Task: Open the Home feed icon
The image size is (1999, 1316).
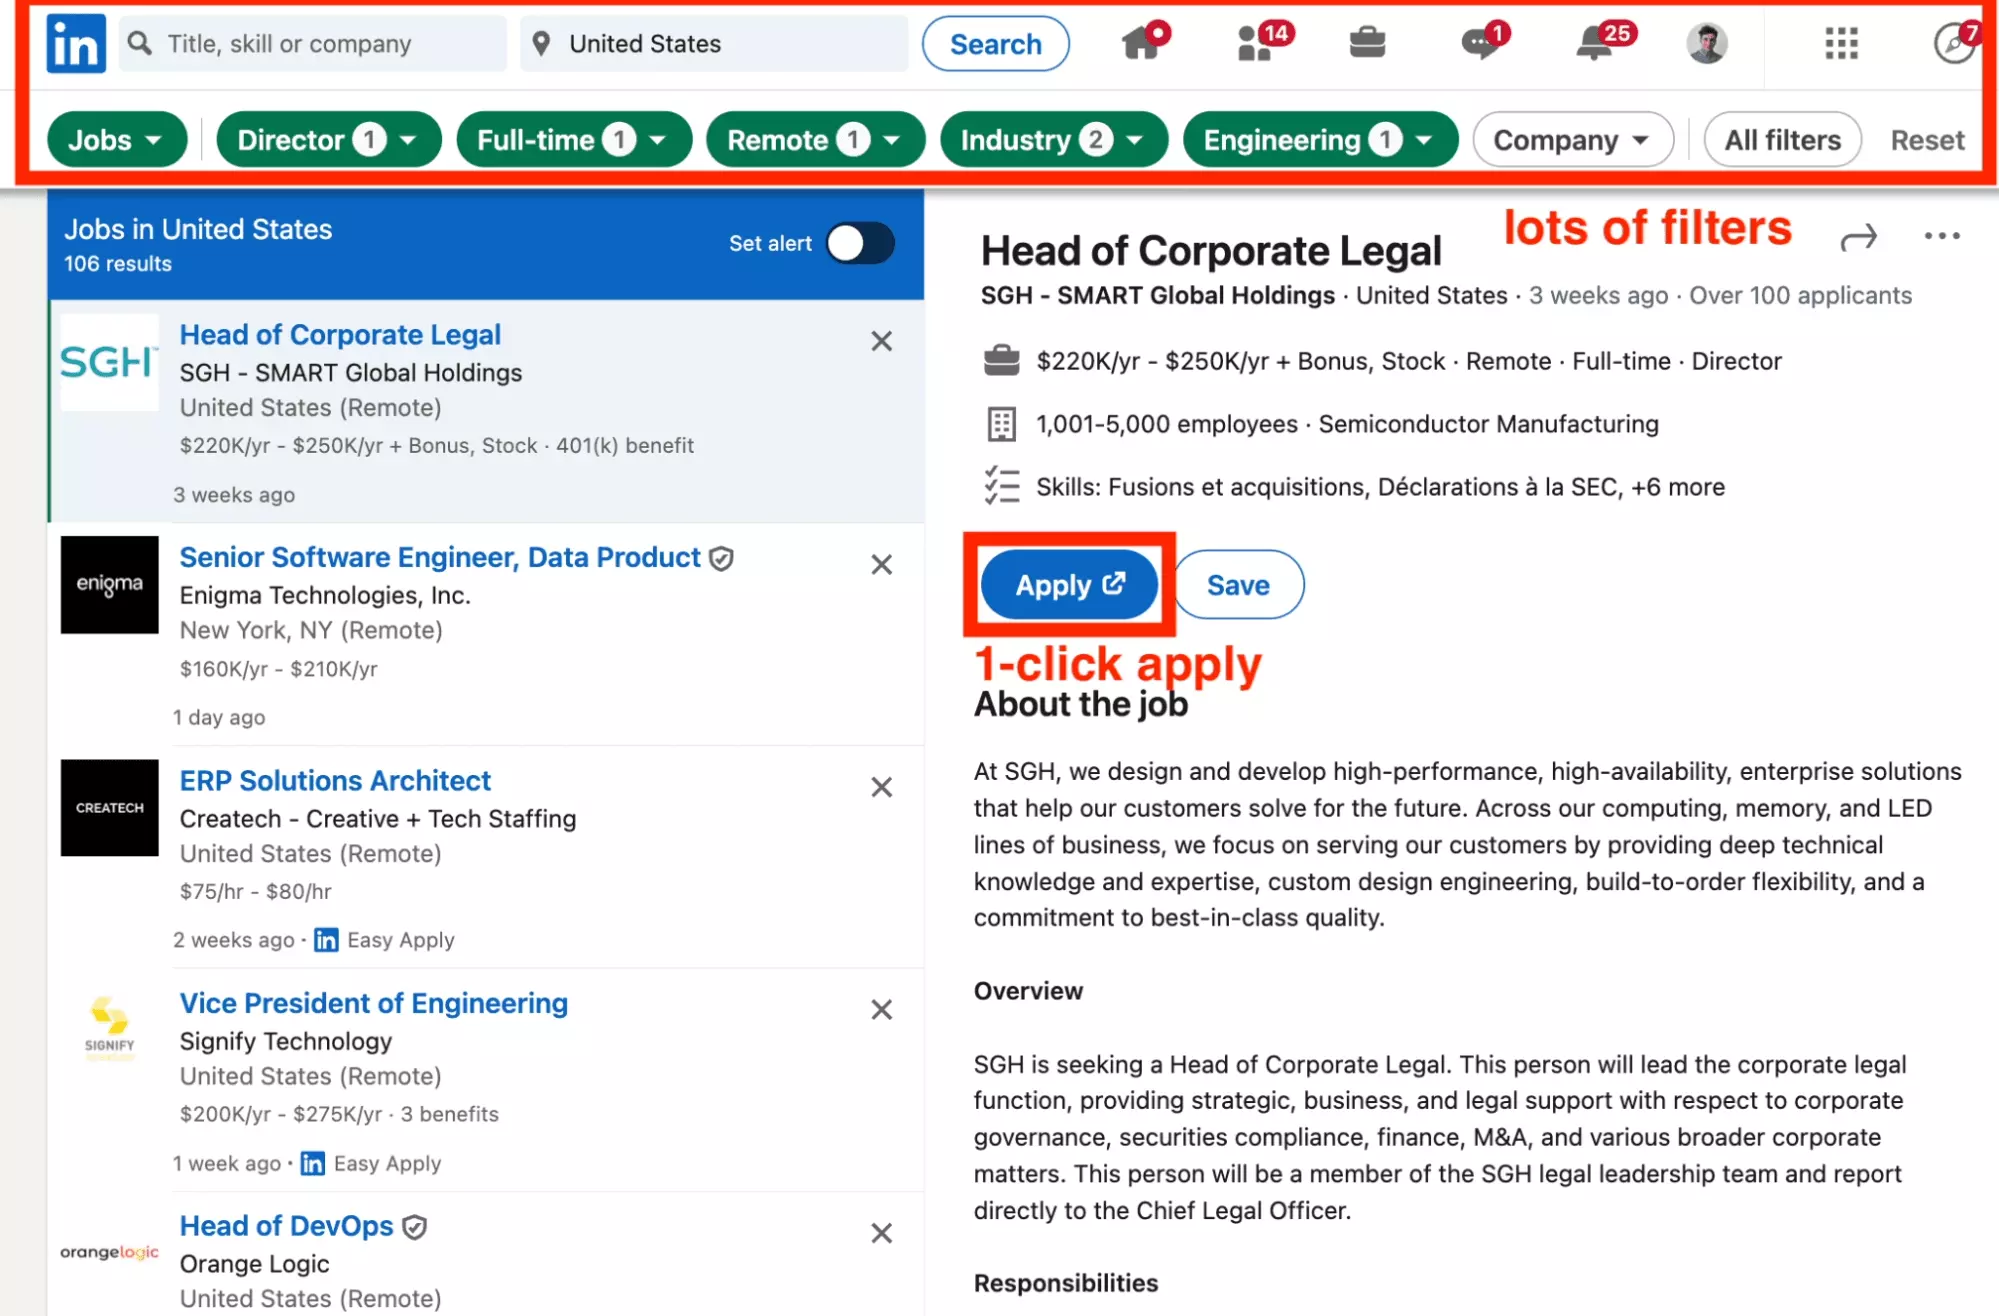Action: point(1143,43)
